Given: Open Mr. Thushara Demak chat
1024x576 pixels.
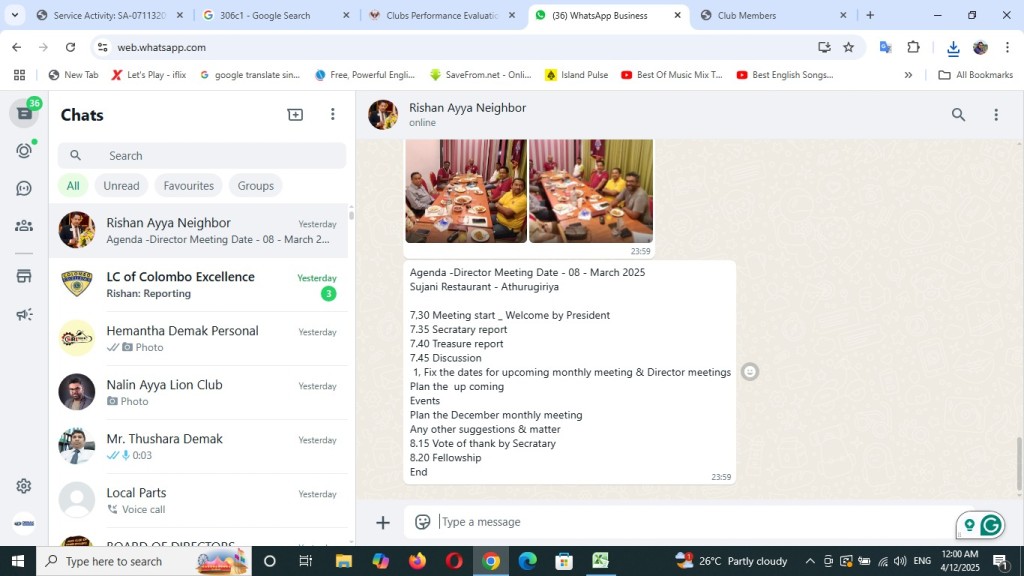Looking at the screenshot, I should click(x=199, y=447).
